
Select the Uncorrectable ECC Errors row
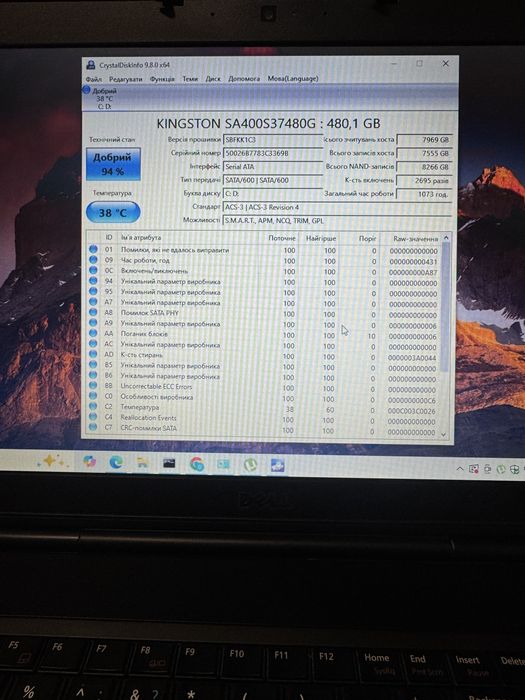tap(263, 388)
